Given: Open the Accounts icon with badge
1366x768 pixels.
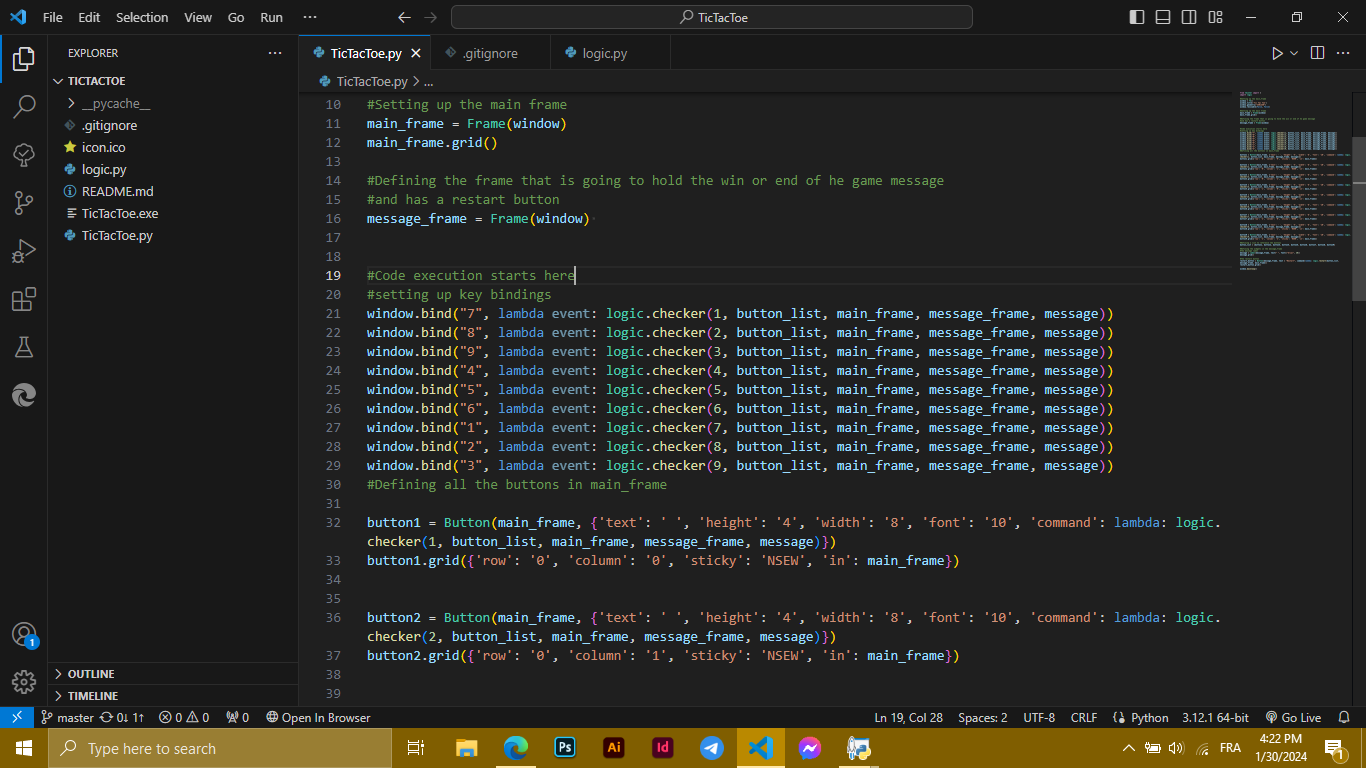Looking at the screenshot, I should [24, 635].
